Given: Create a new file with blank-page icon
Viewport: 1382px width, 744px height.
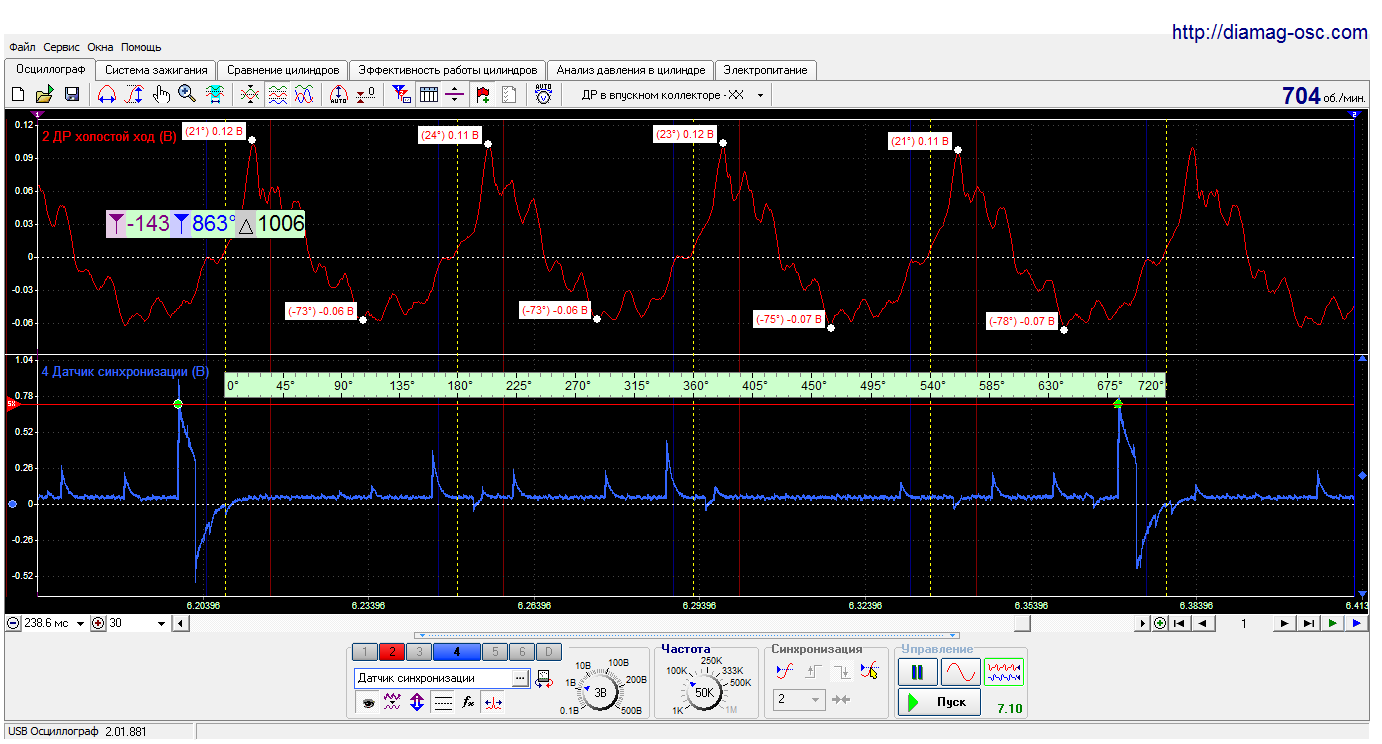Looking at the screenshot, I should click(x=18, y=95).
